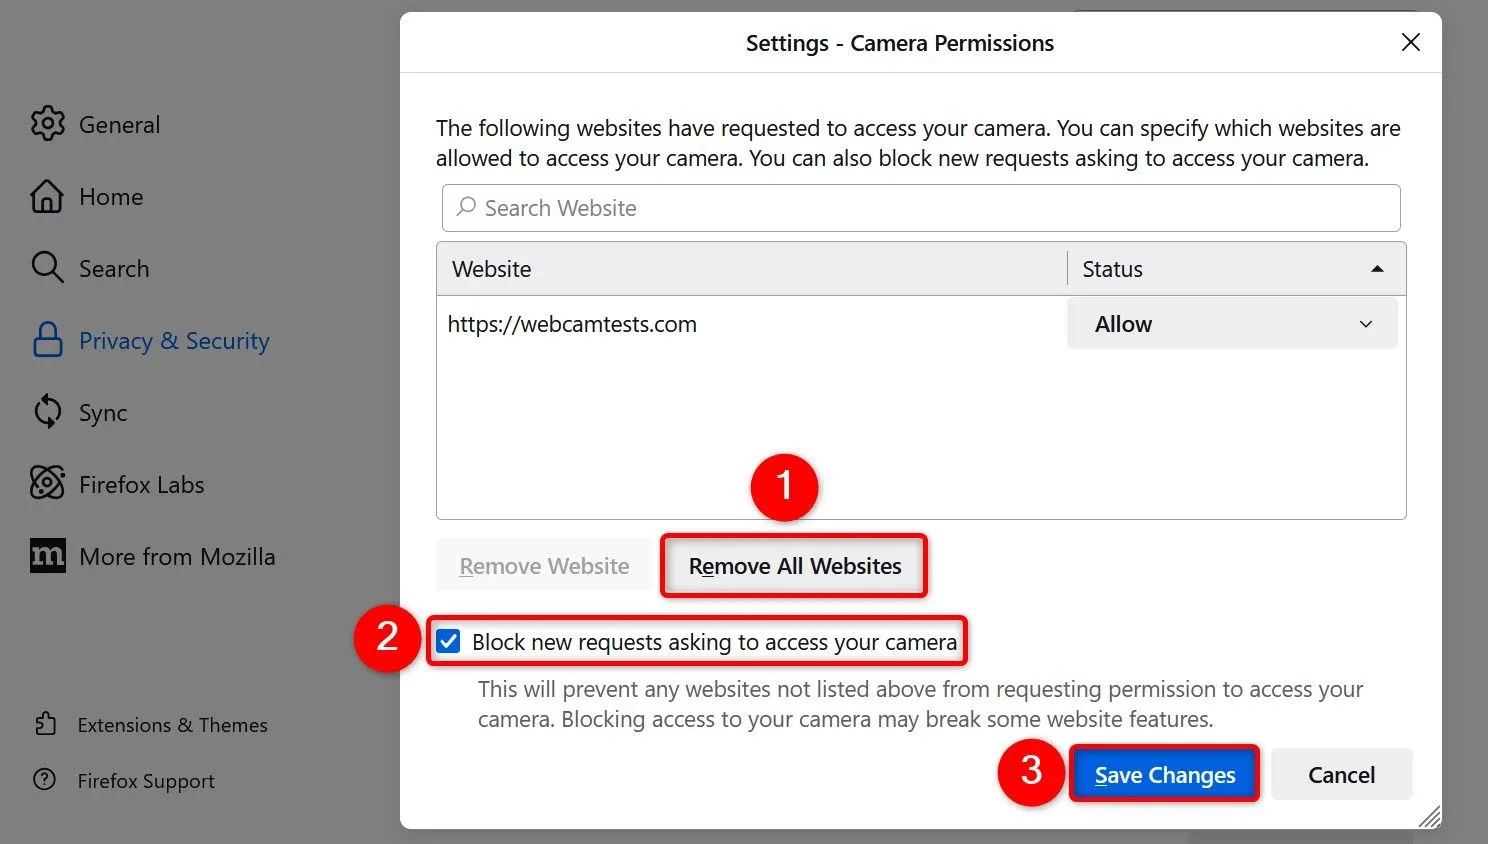Viewport: 1488px width, 844px height.
Task: Open Home settings via the house icon
Action: tap(47, 196)
